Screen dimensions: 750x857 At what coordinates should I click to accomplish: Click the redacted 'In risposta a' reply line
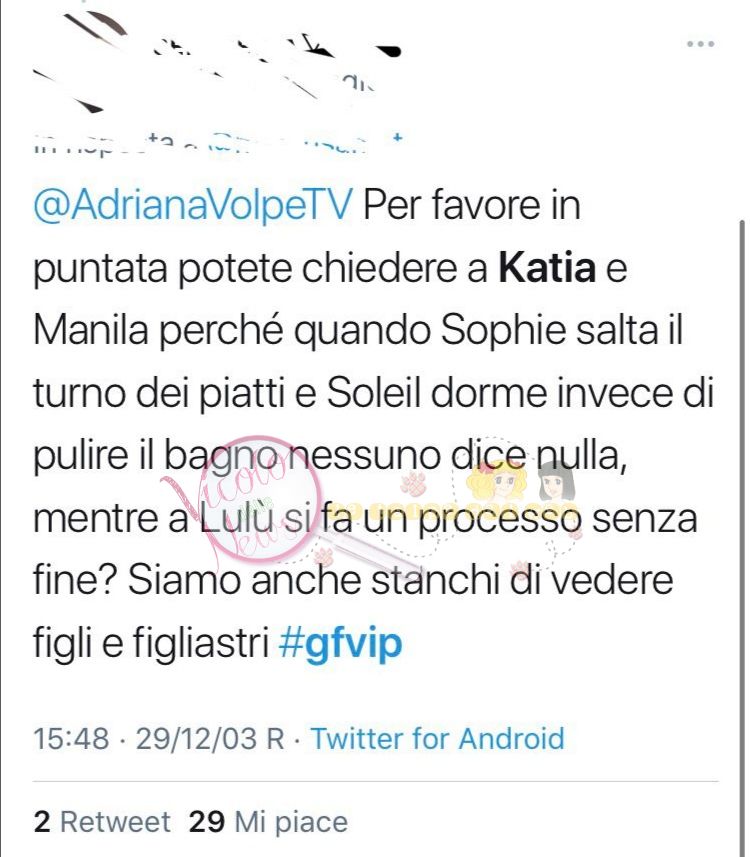tap(219, 143)
